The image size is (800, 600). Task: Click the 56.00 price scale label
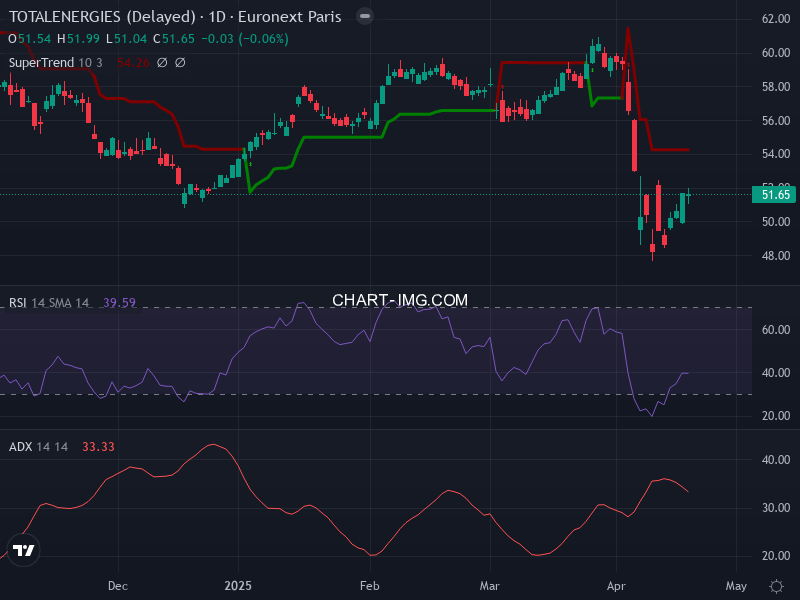[x=776, y=120]
